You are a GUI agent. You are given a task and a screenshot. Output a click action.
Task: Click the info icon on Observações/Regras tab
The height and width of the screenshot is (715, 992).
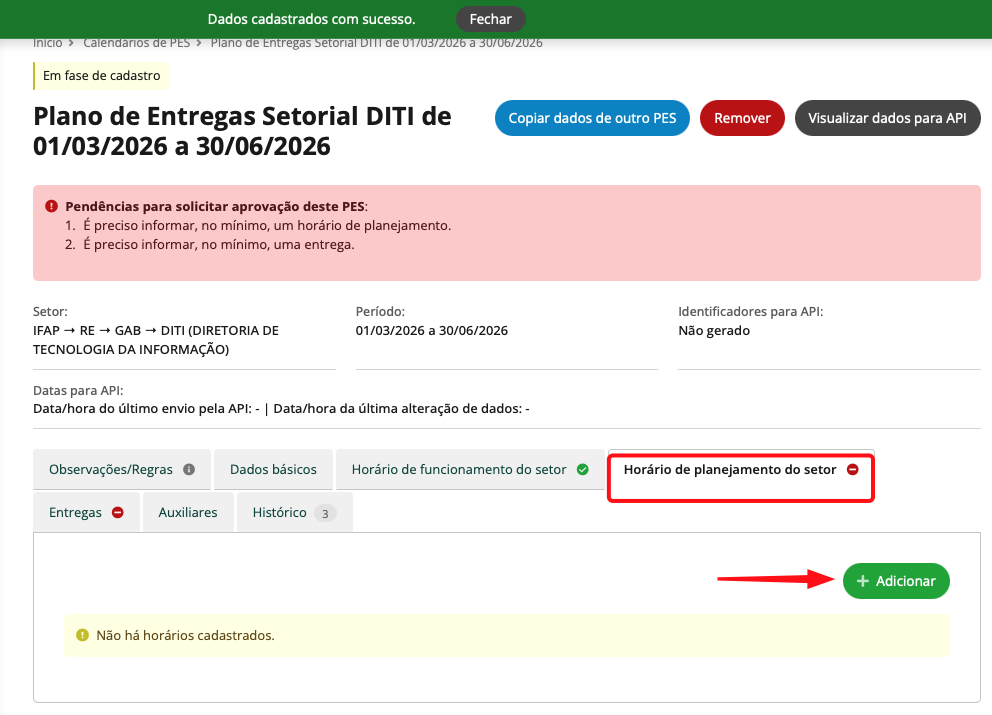pyautogui.click(x=189, y=470)
